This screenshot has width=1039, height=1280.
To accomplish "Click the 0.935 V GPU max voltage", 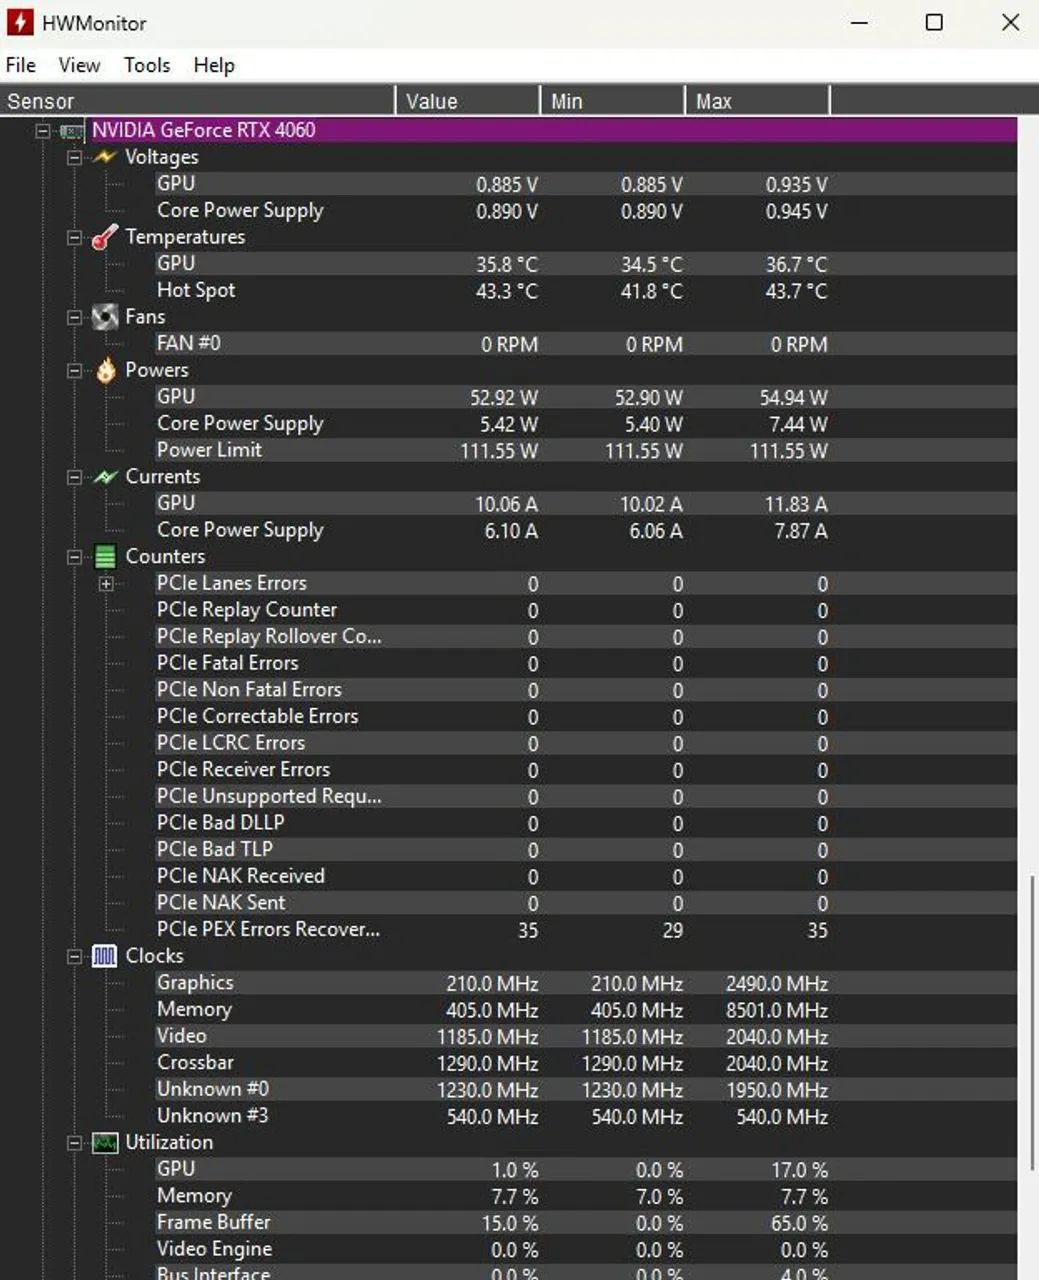I will [797, 185].
